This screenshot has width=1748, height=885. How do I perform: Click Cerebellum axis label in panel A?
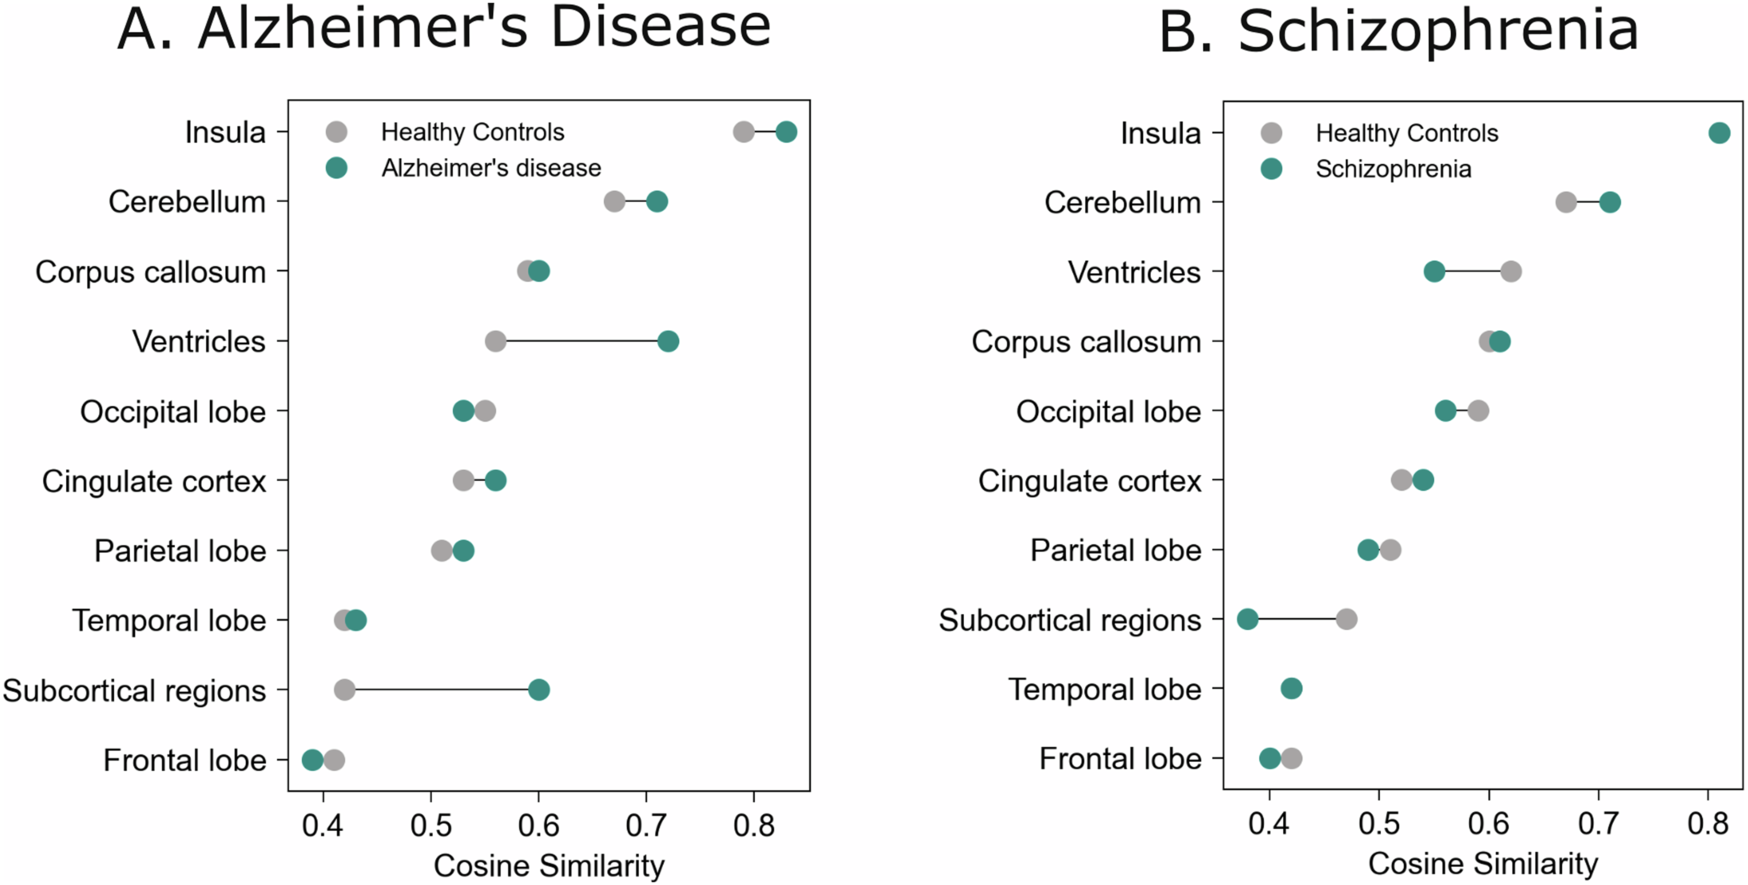tap(187, 202)
